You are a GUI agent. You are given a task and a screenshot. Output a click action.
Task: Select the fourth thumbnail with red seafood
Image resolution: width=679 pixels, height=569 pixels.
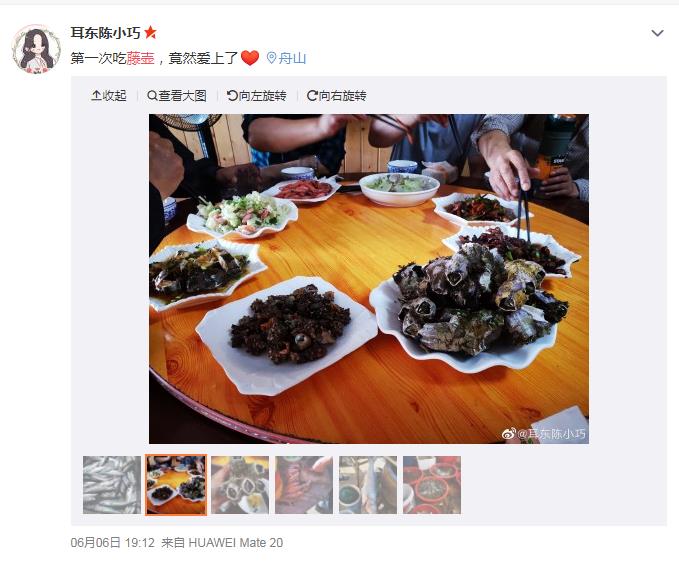point(304,485)
